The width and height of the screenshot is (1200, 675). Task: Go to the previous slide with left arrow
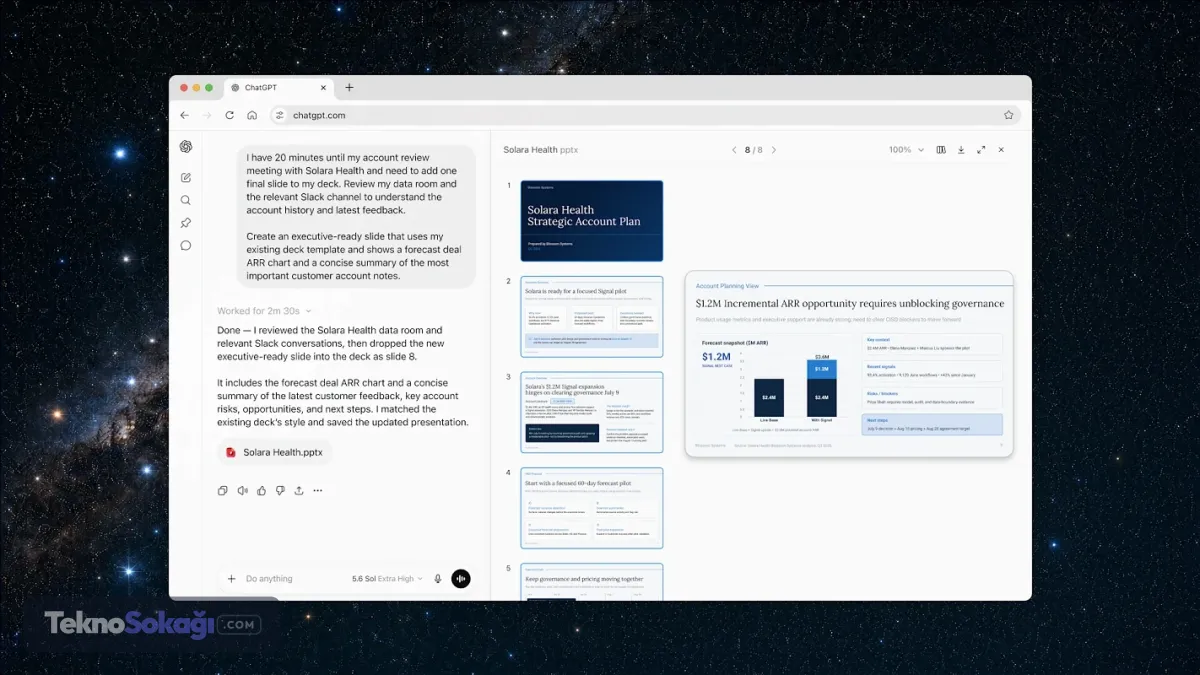click(x=734, y=150)
